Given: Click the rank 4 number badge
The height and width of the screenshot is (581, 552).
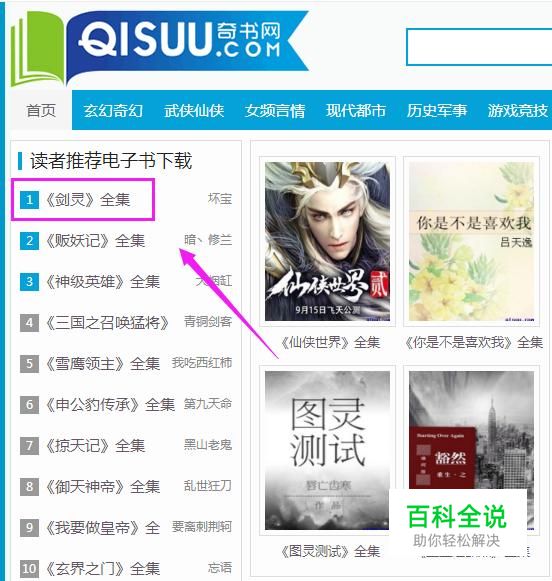Looking at the screenshot, I should coord(29,322).
